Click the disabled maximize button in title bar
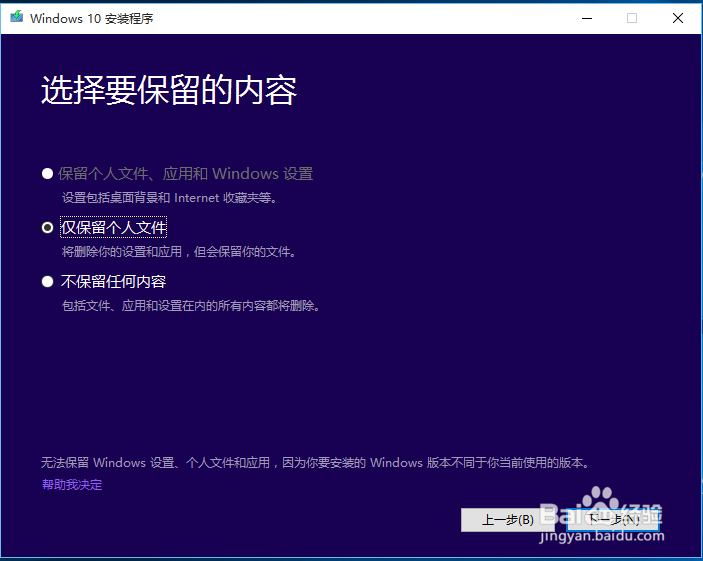This screenshot has width=703, height=561. (632, 18)
